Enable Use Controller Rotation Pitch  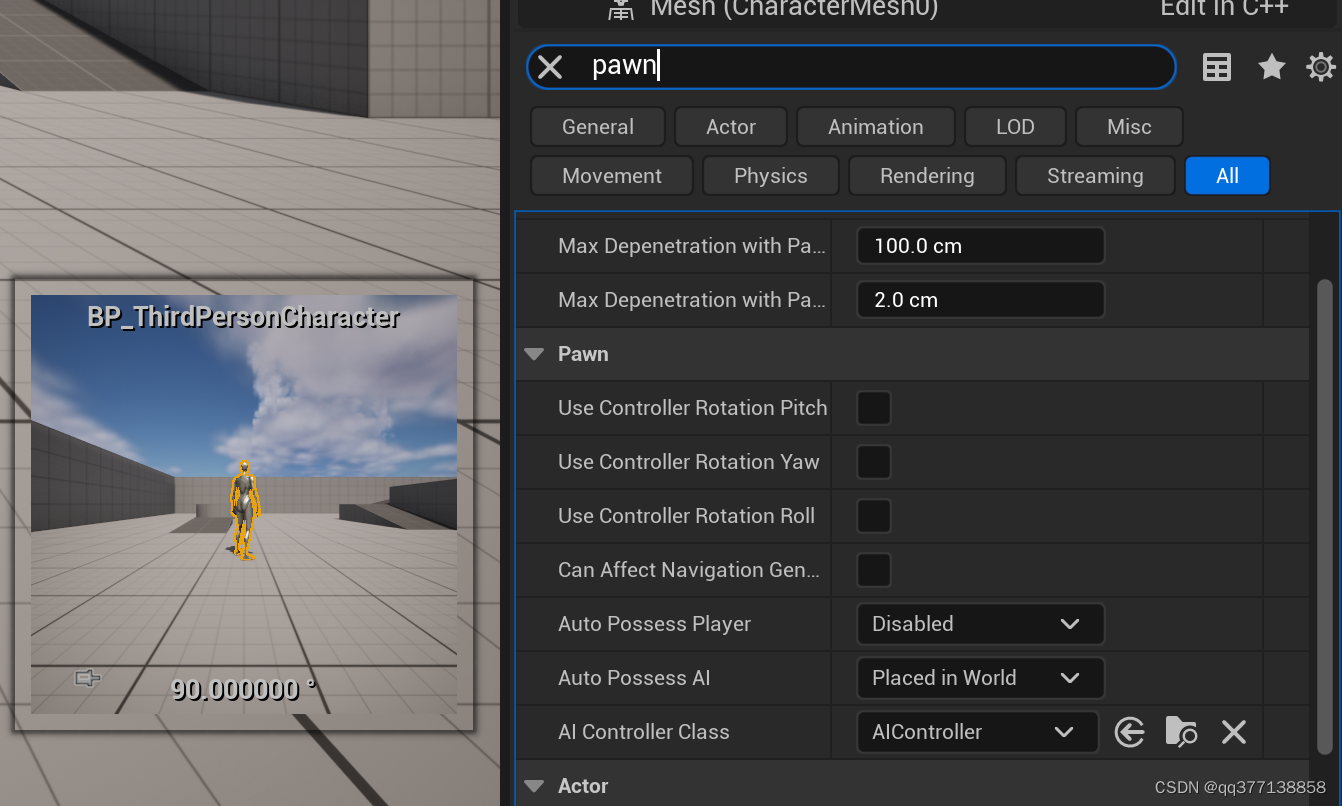tap(872, 408)
